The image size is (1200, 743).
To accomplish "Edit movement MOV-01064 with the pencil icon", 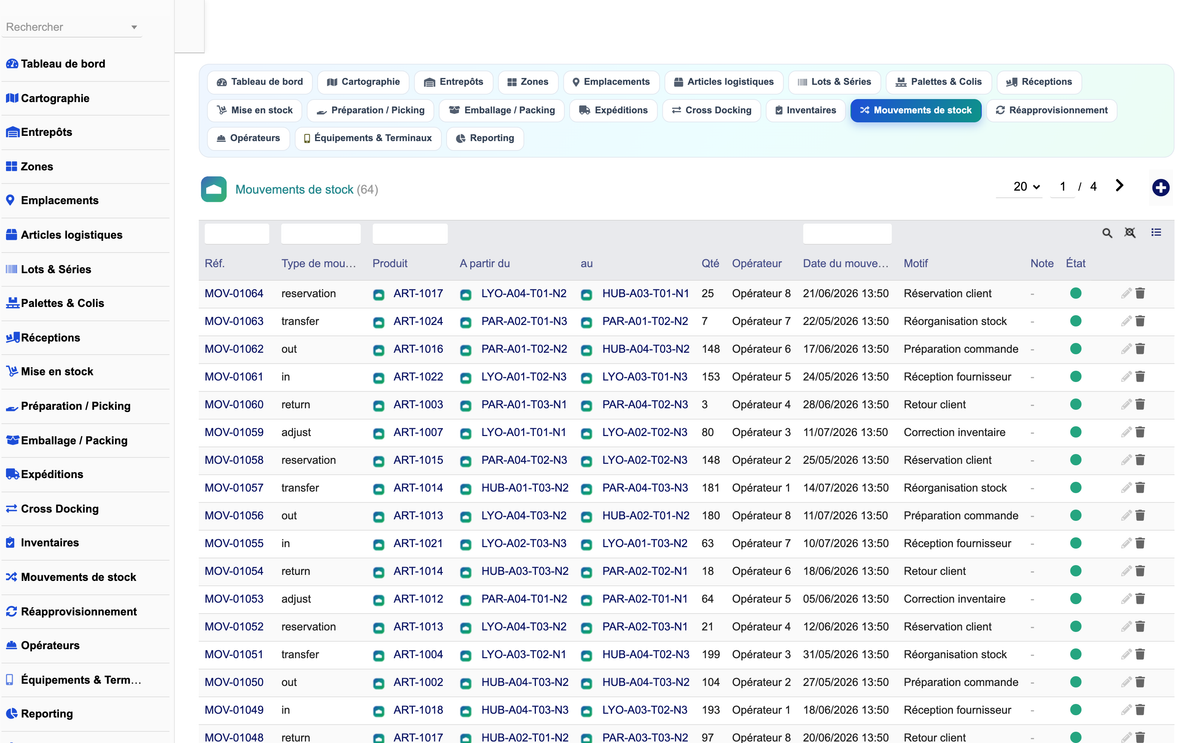I will pyautogui.click(x=1126, y=294).
